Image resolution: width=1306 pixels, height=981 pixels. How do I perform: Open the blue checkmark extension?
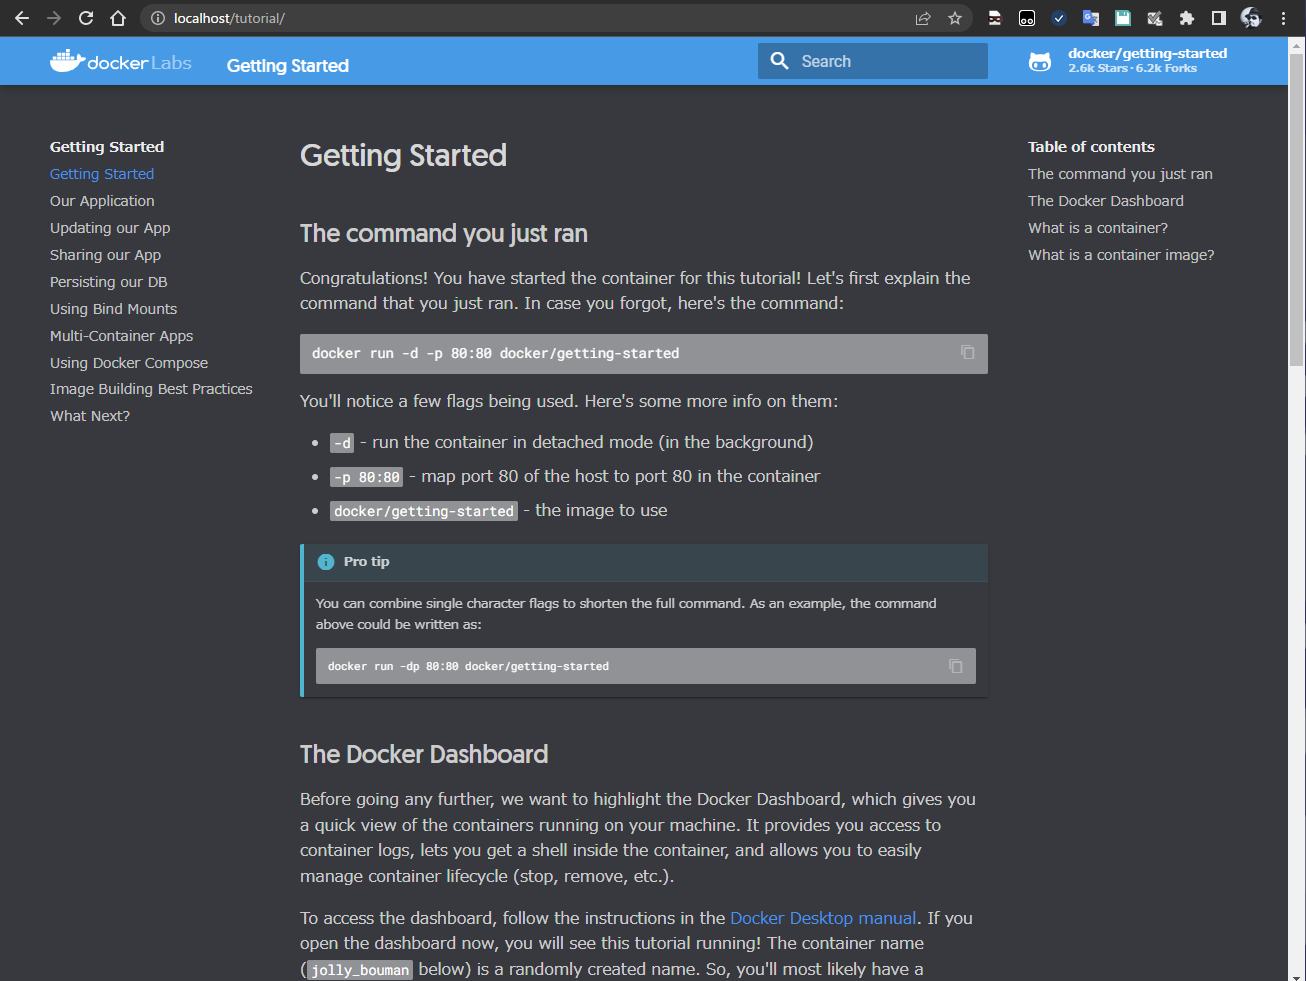(1059, 18)
